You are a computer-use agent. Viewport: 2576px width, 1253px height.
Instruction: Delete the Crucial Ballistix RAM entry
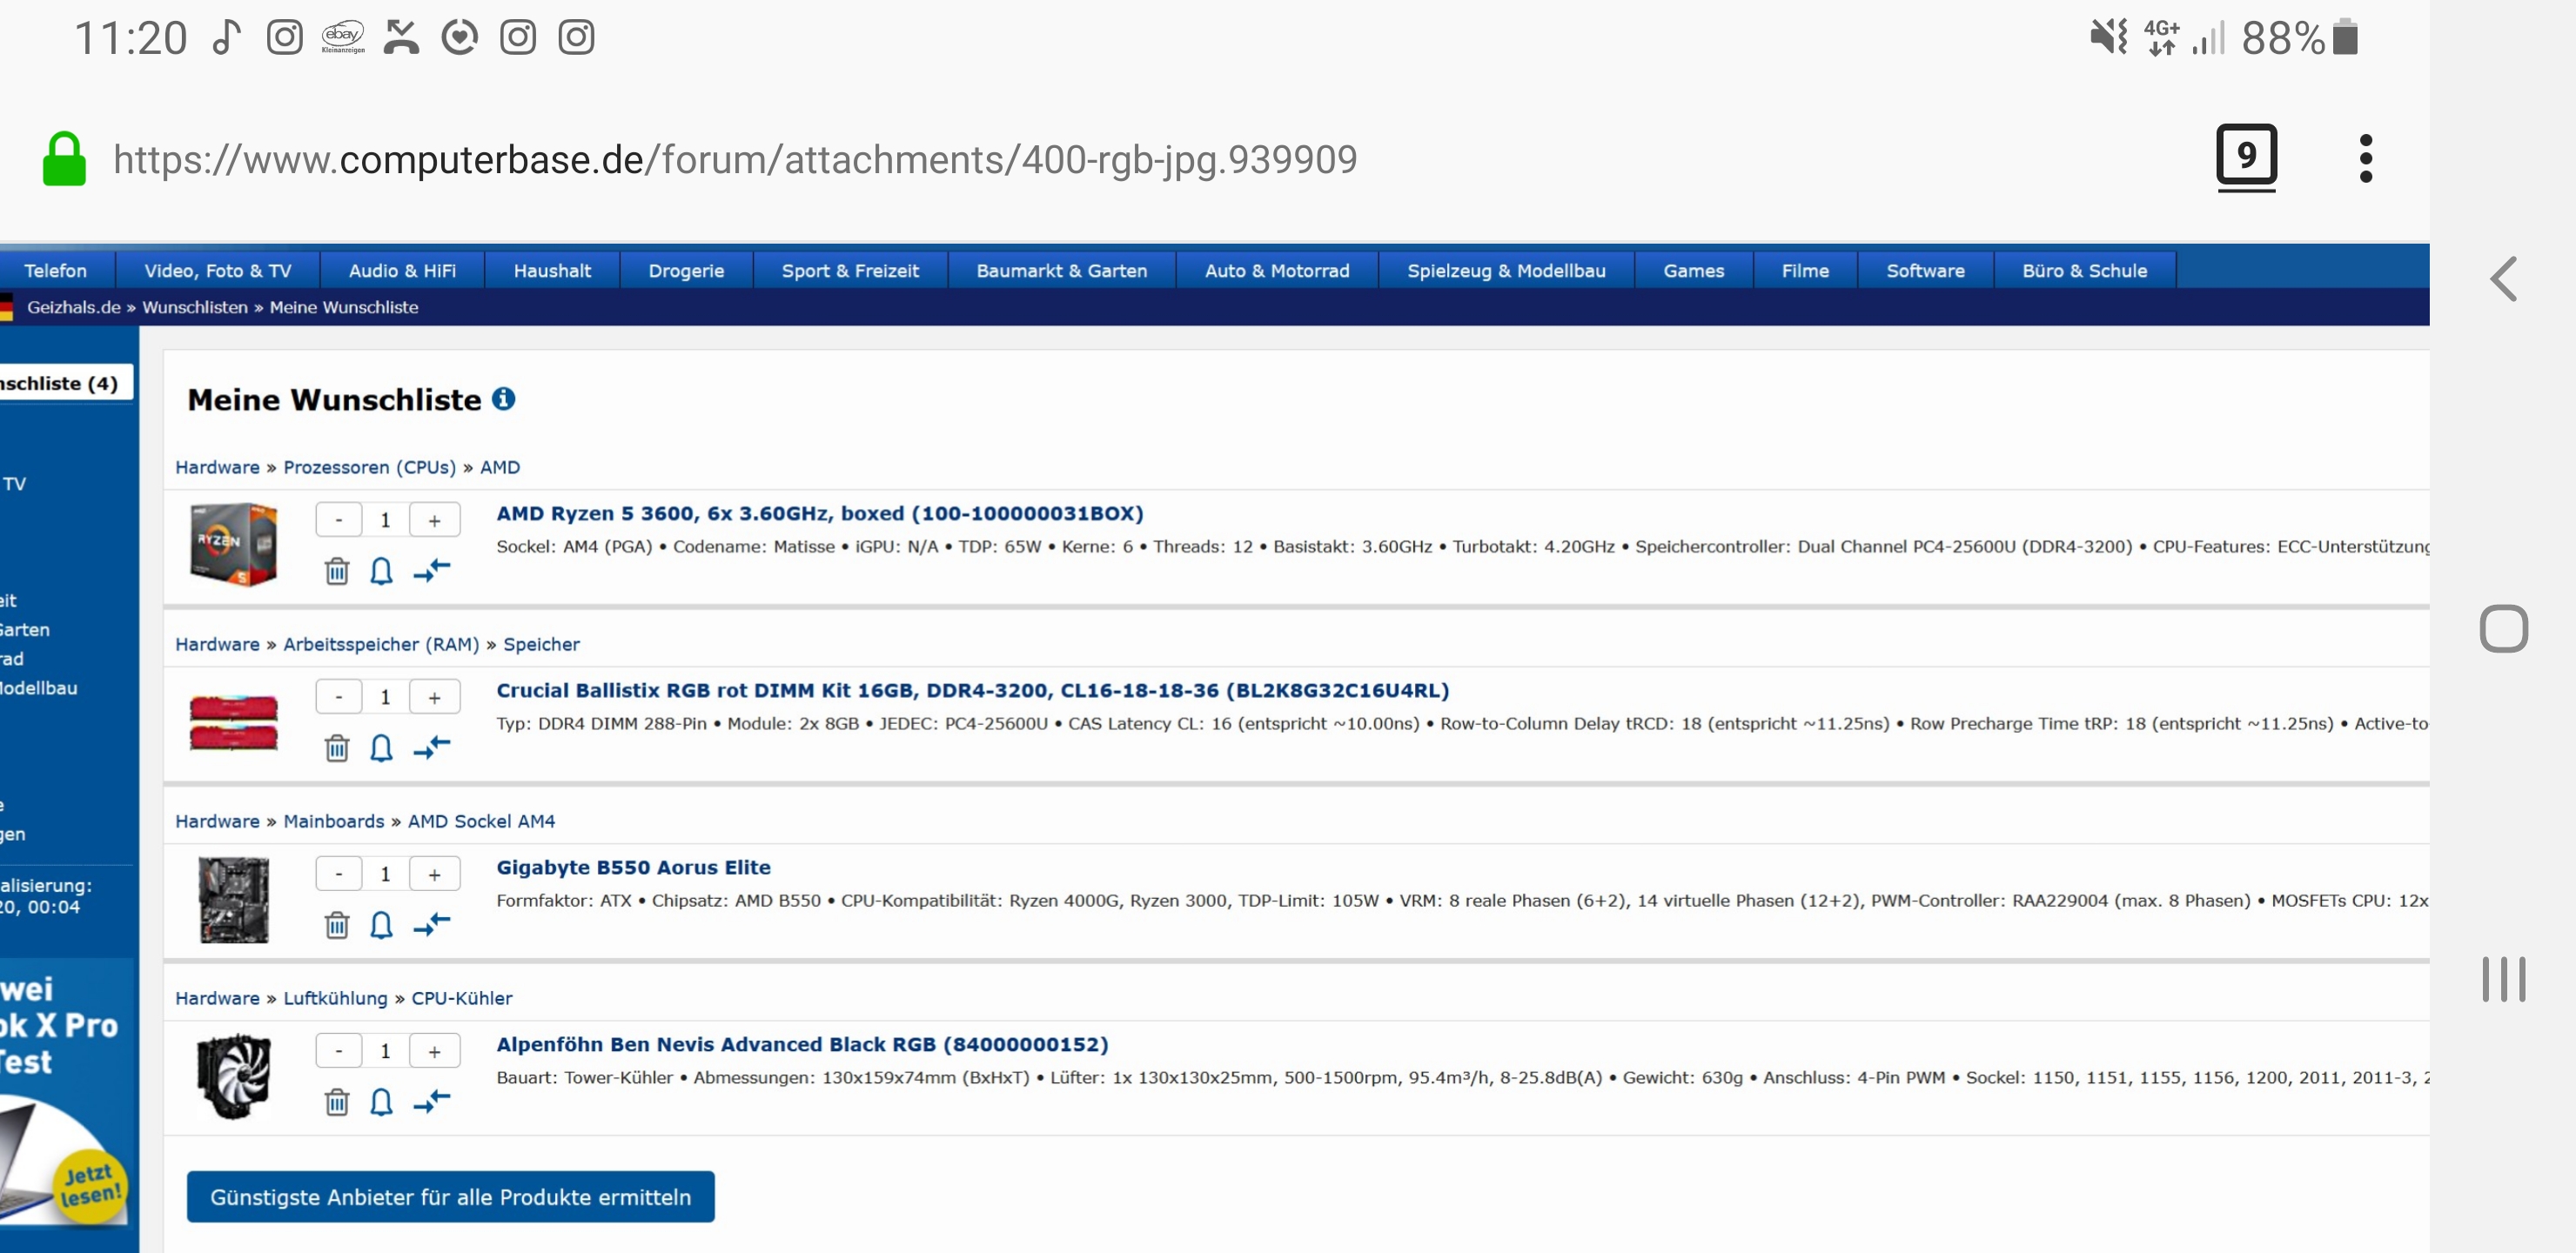click(336, 748)
